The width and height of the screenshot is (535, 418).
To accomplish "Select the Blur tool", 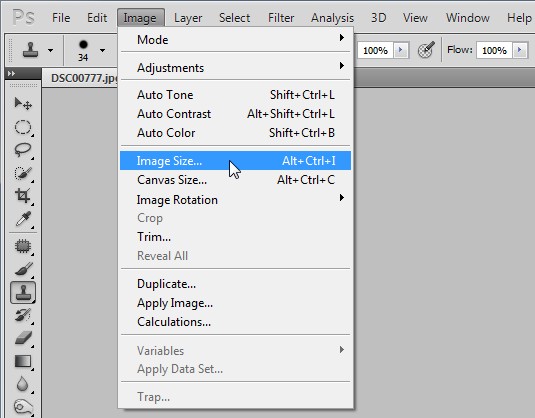I will [x=23, y=384].
